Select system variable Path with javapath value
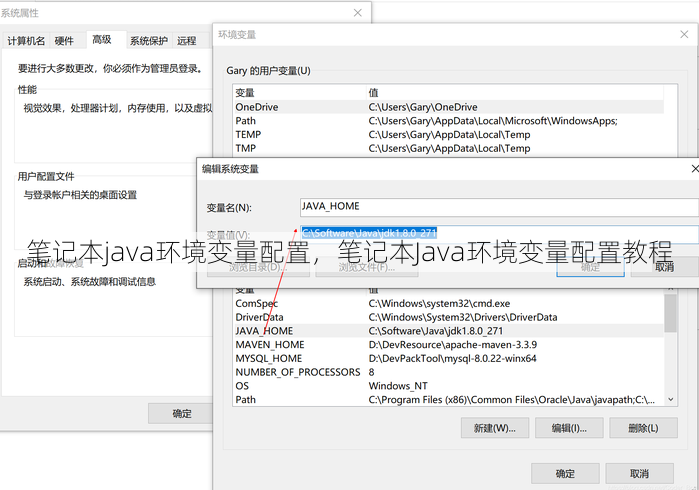The width and height of the screenshot is (699, 490). pos(449,400)
